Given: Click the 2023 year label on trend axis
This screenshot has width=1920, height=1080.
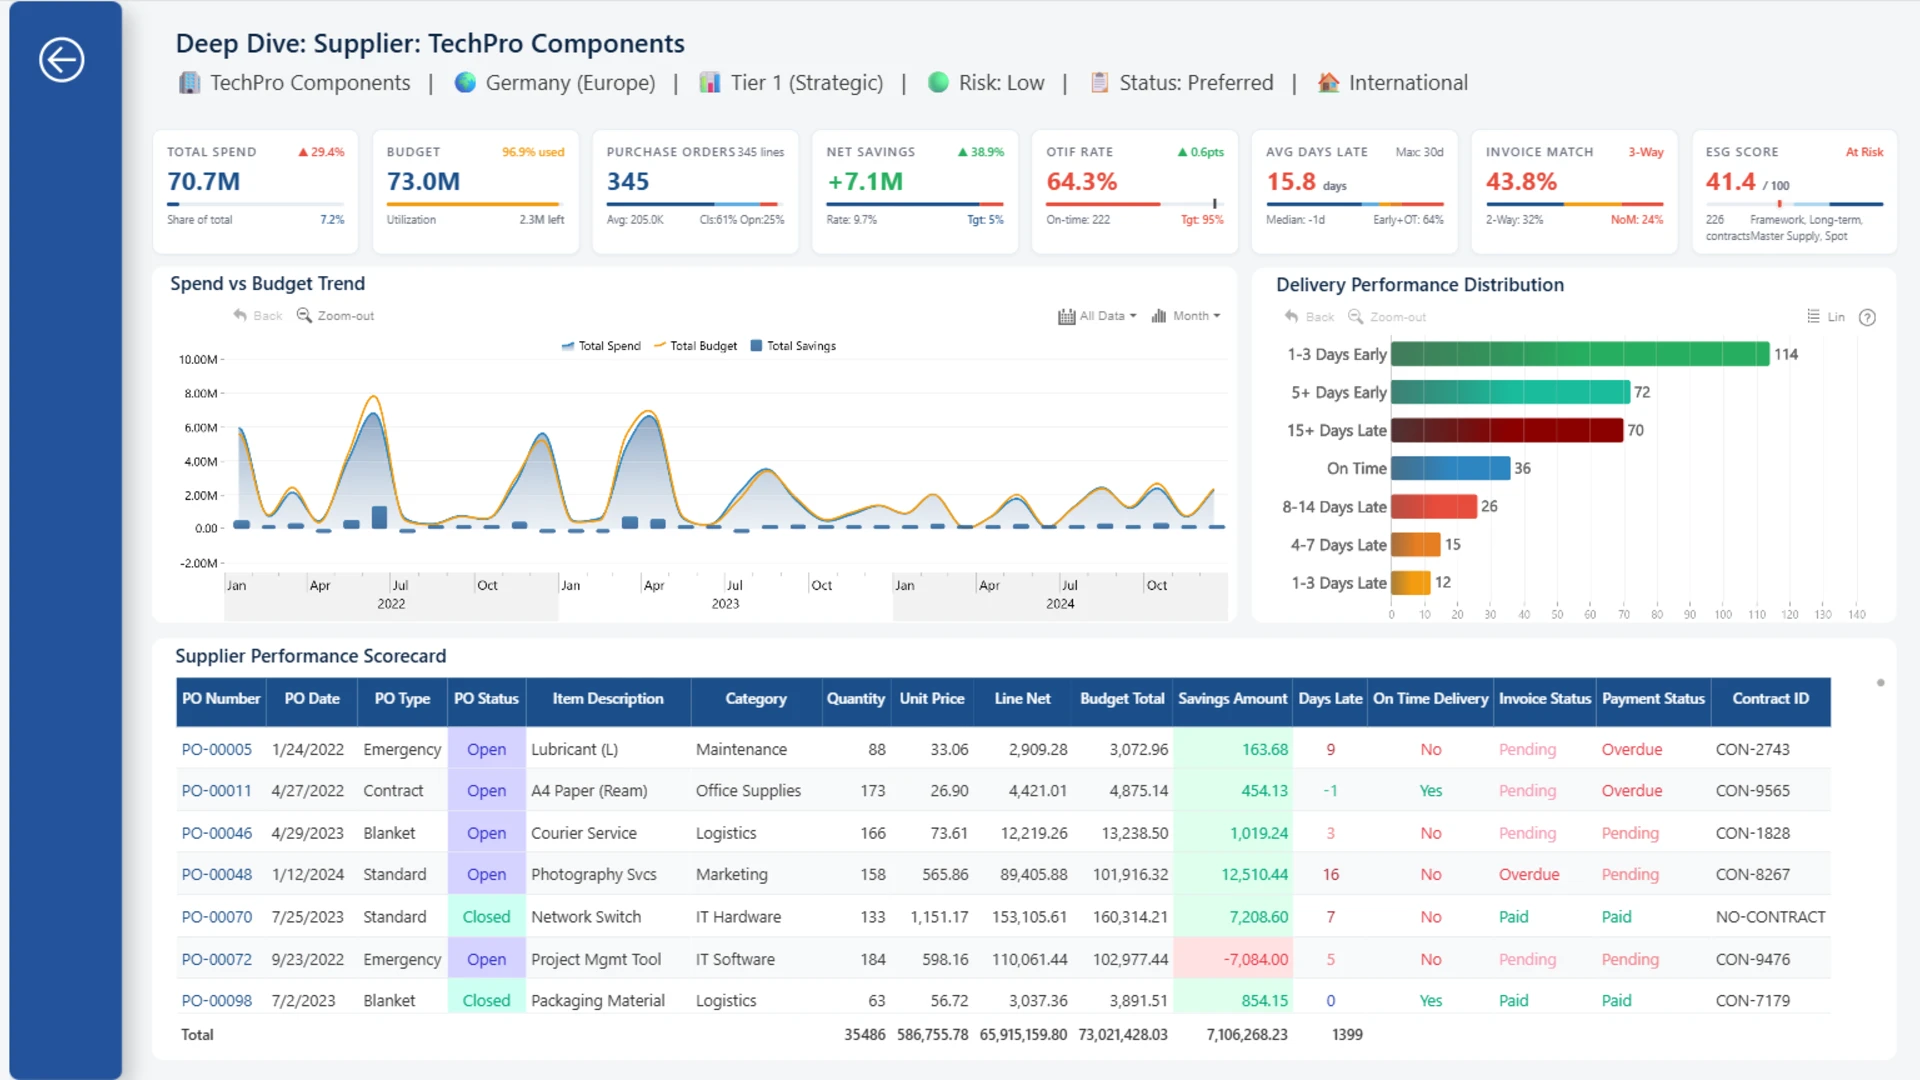Looking at the screenshot, I should point(725,604).
